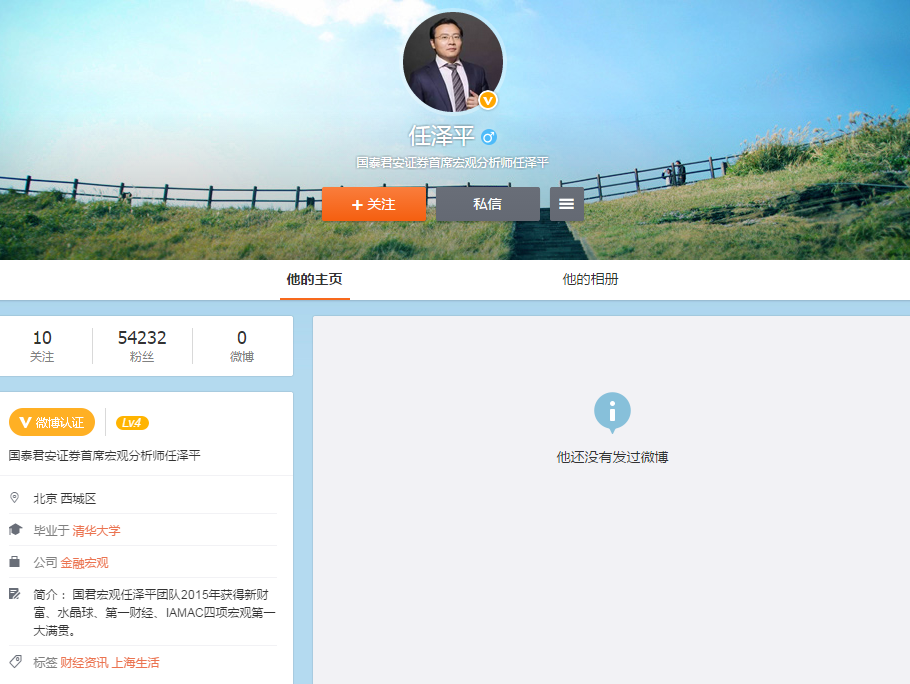Click the pencil note 简介 icon

15,593
